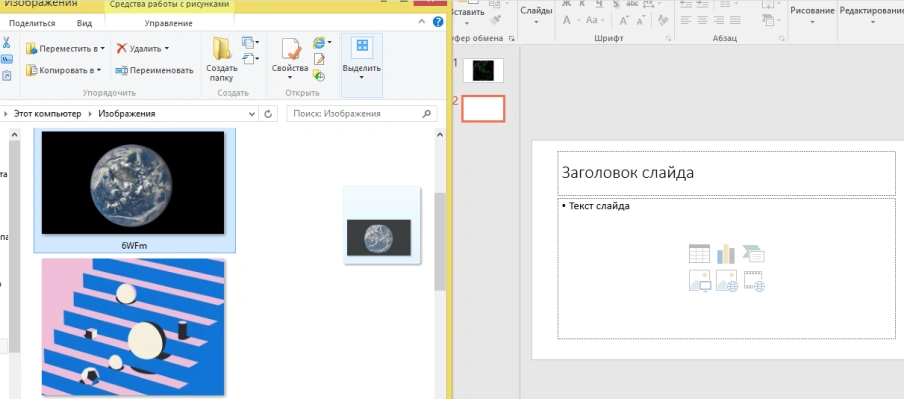Viewport: 904px width, 399px height.
Task: Click the Insert Chart icon in placeholder
Action: pos(726,254)
